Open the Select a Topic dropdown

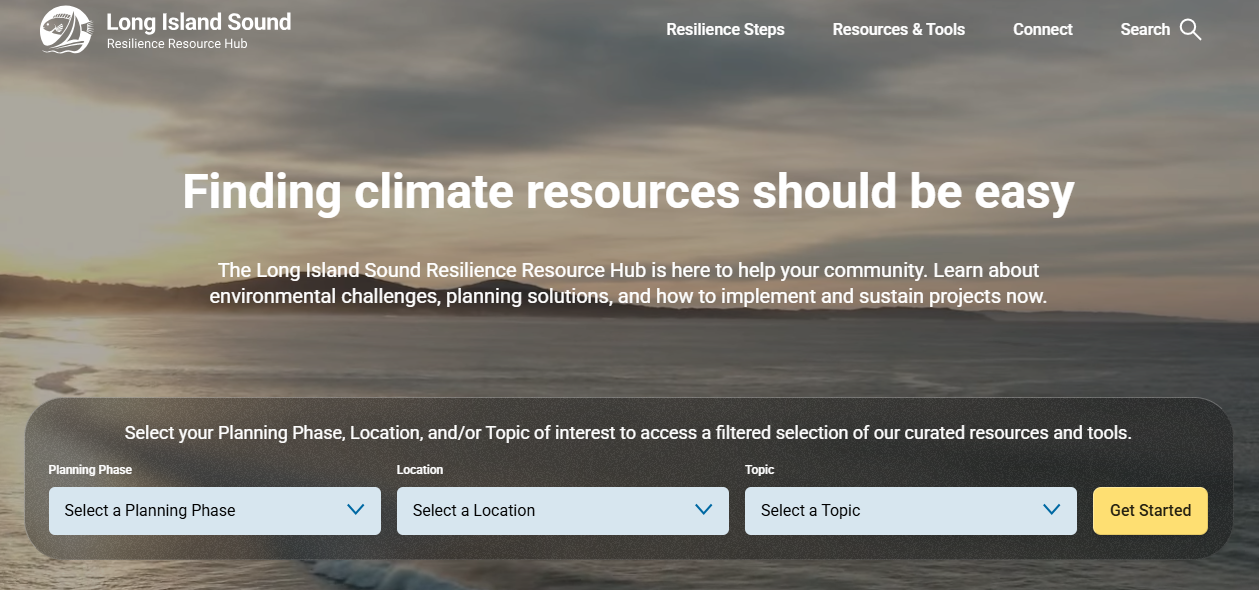pyautogui.click(x=911, y=511)
